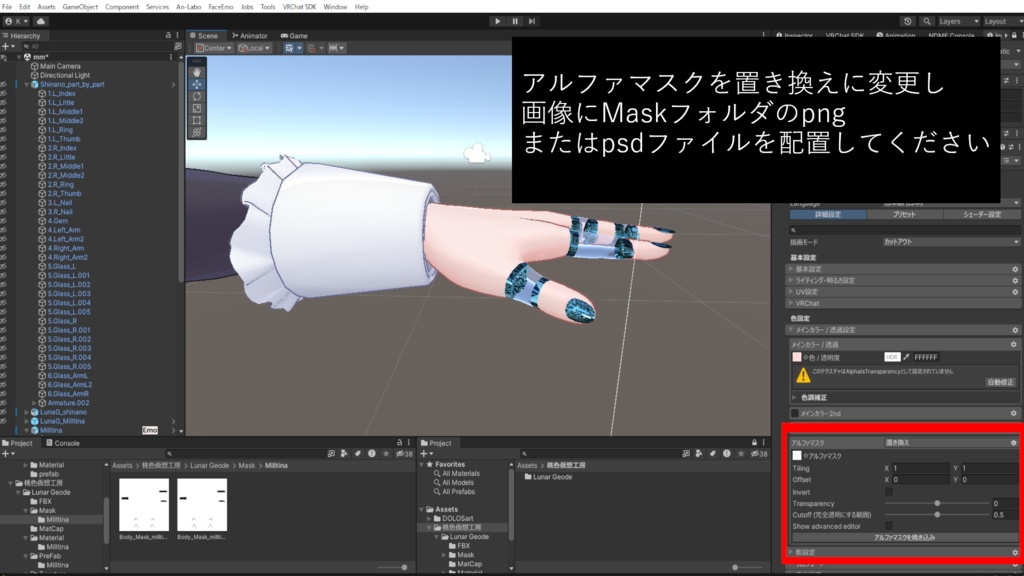Click left Project search-by-type icon
The height and width of the screenshot is (576, 1024).
point(344,453)
